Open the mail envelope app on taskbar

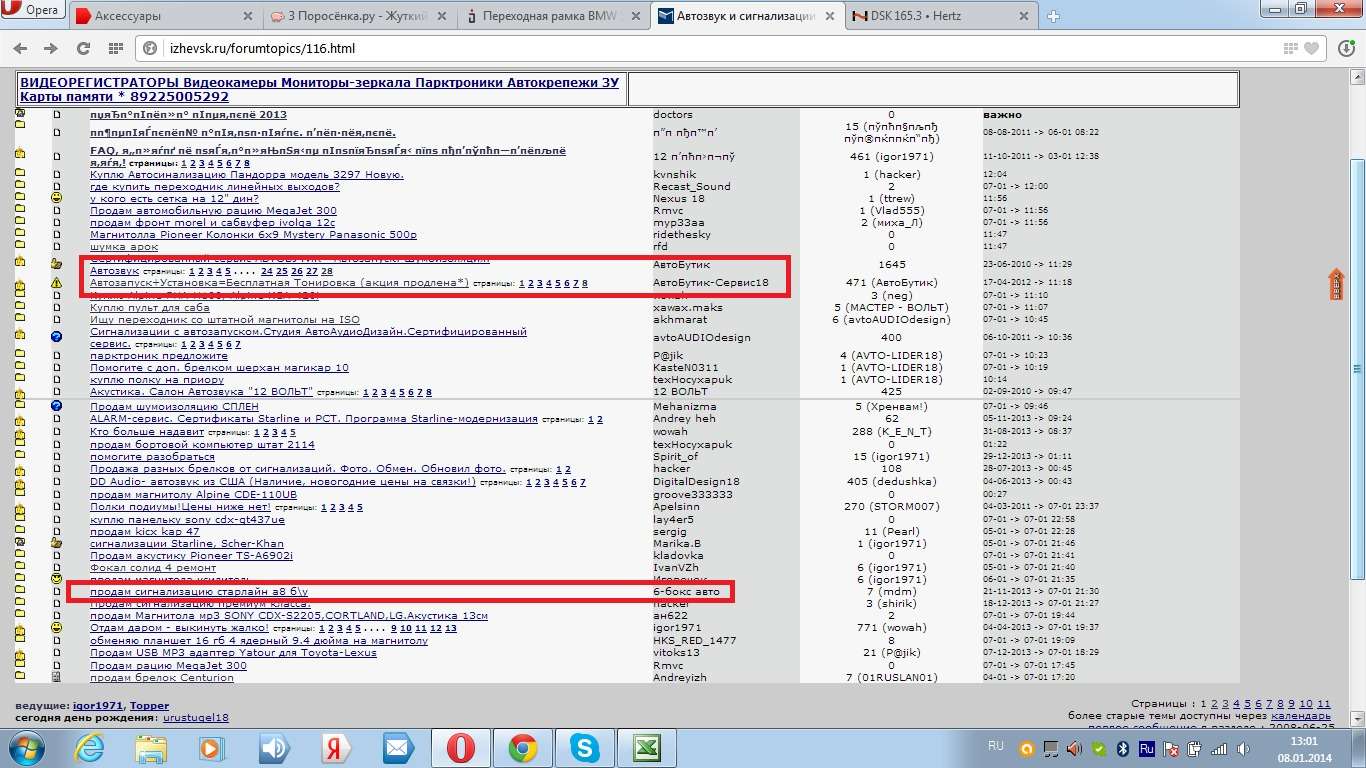tap(398, 747)
